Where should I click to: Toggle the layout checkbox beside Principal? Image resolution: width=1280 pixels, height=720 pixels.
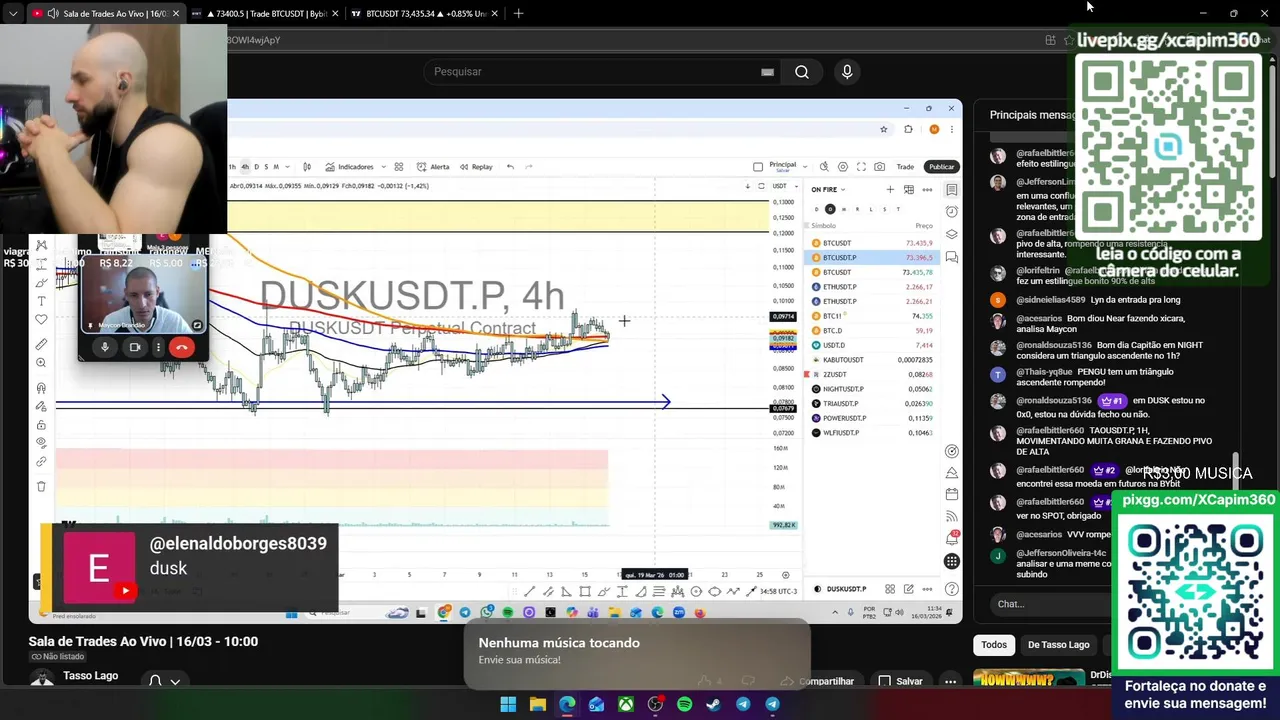click(758, 167)
